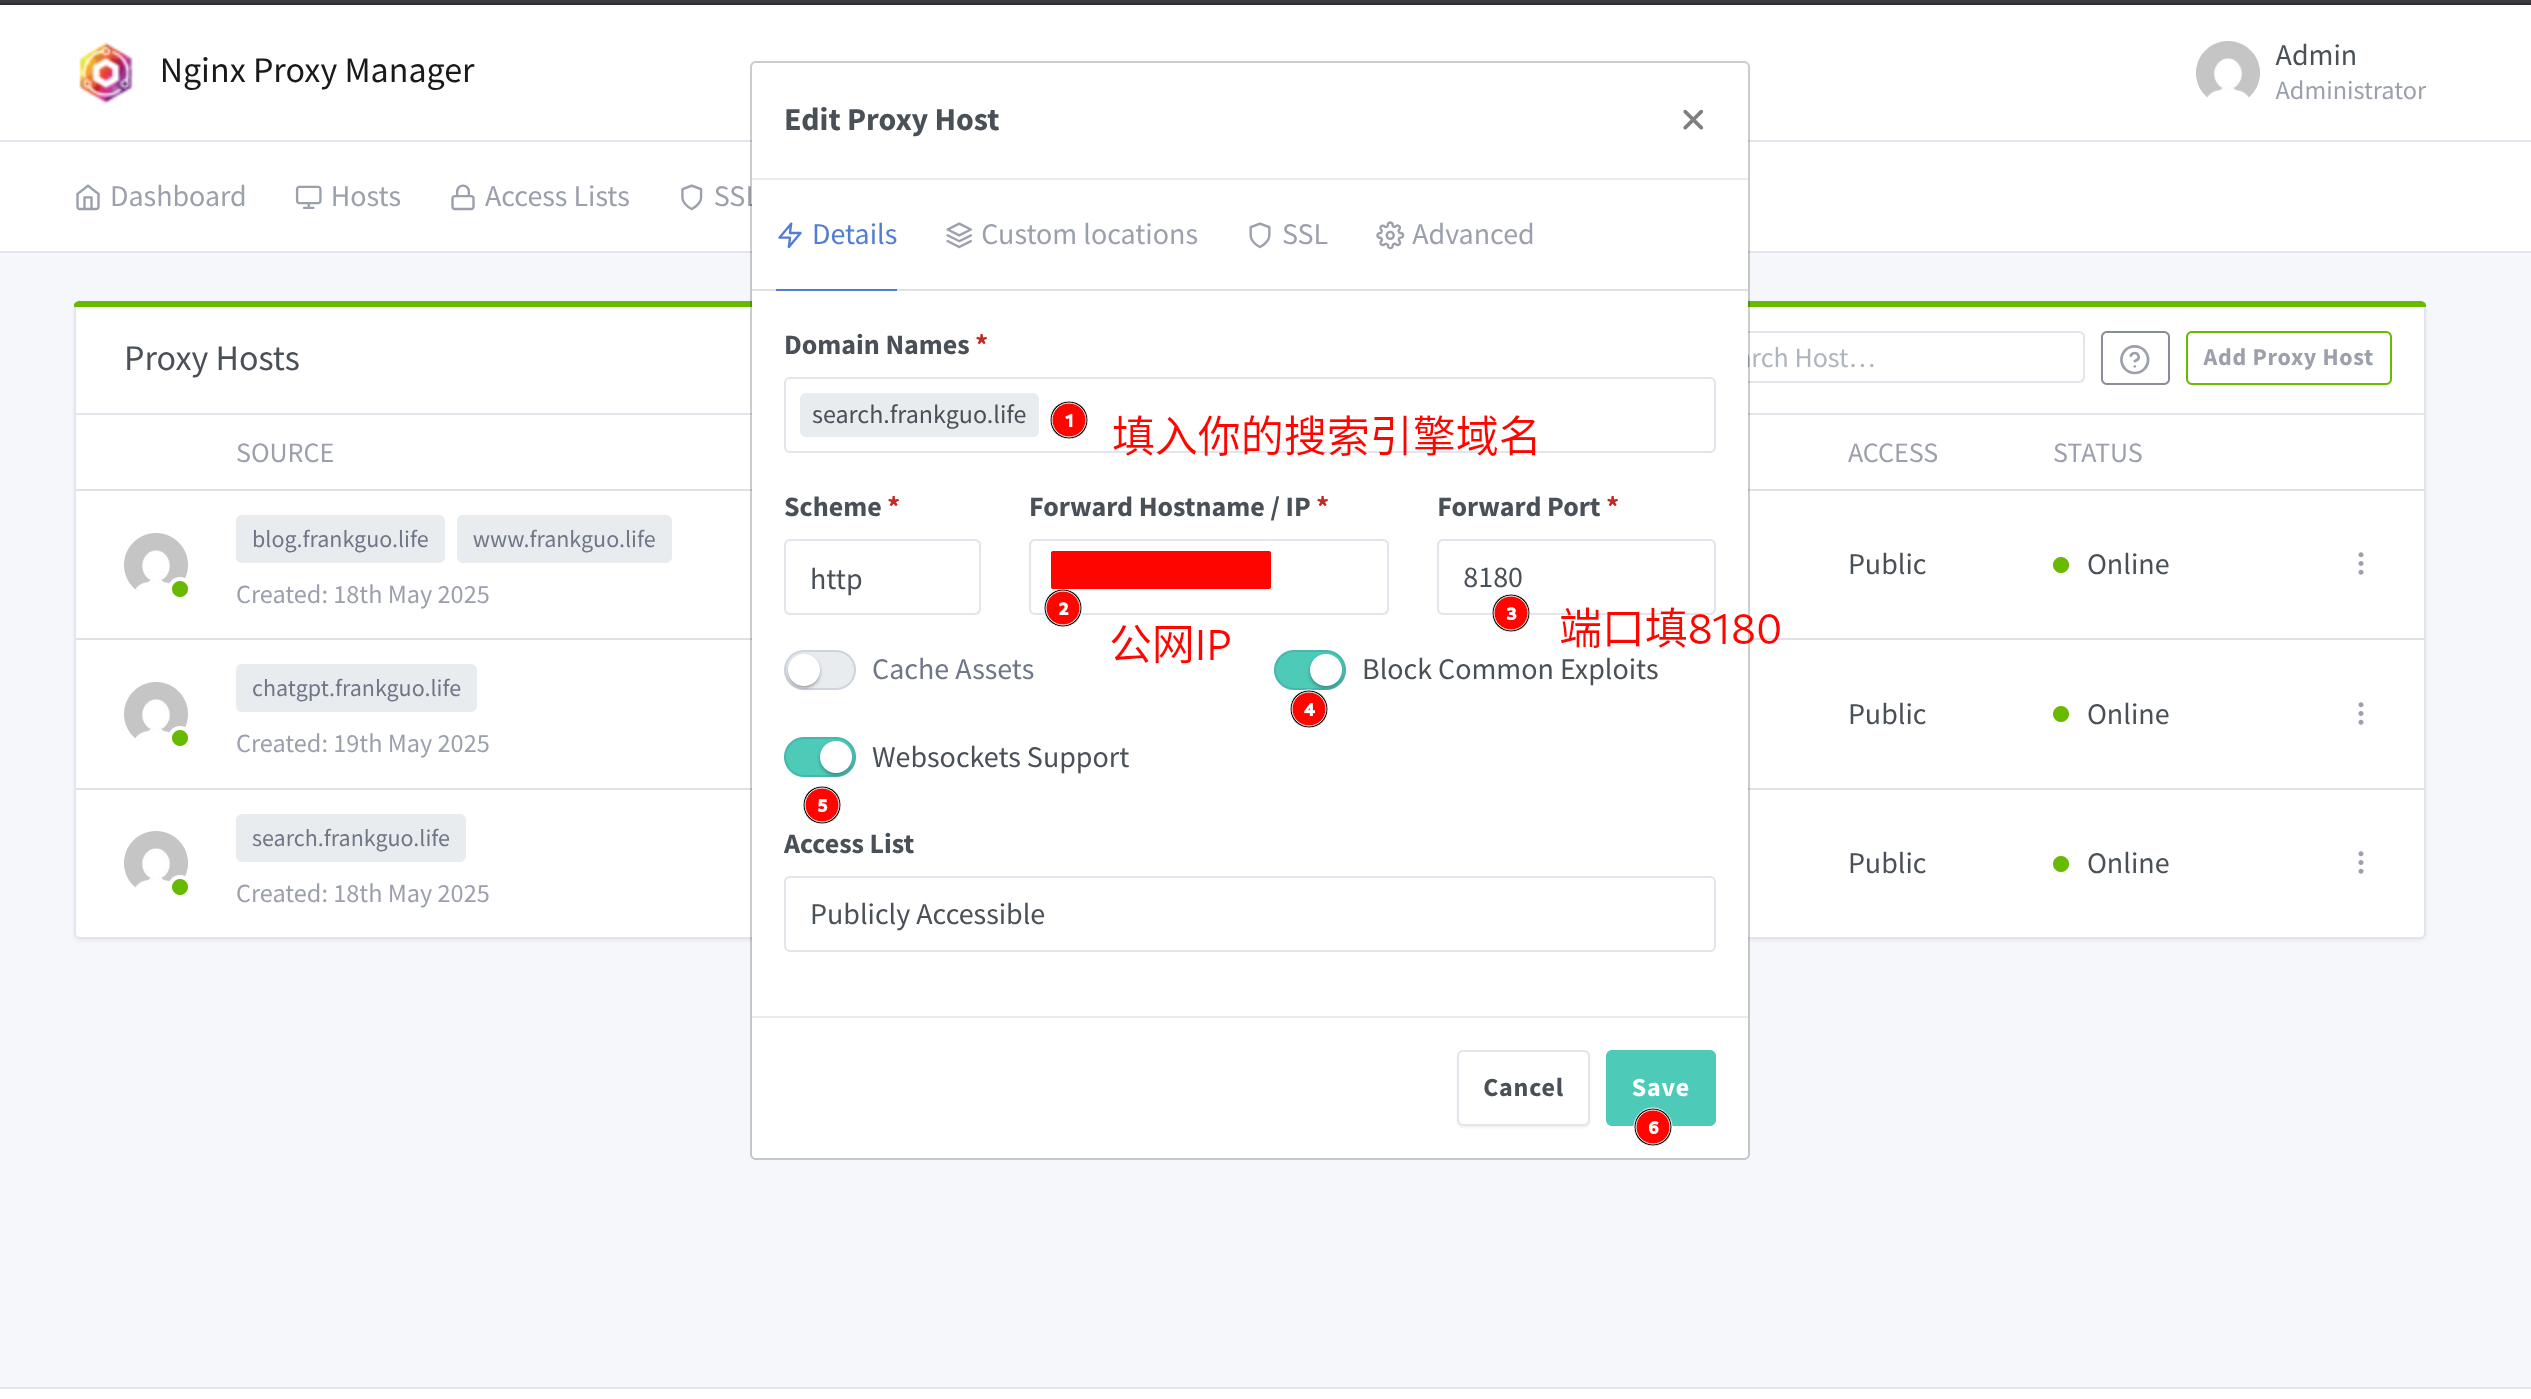This screenshot has height=1399, width=2531.
Task: Click the Cancel button
Action: [1521, 1087]
